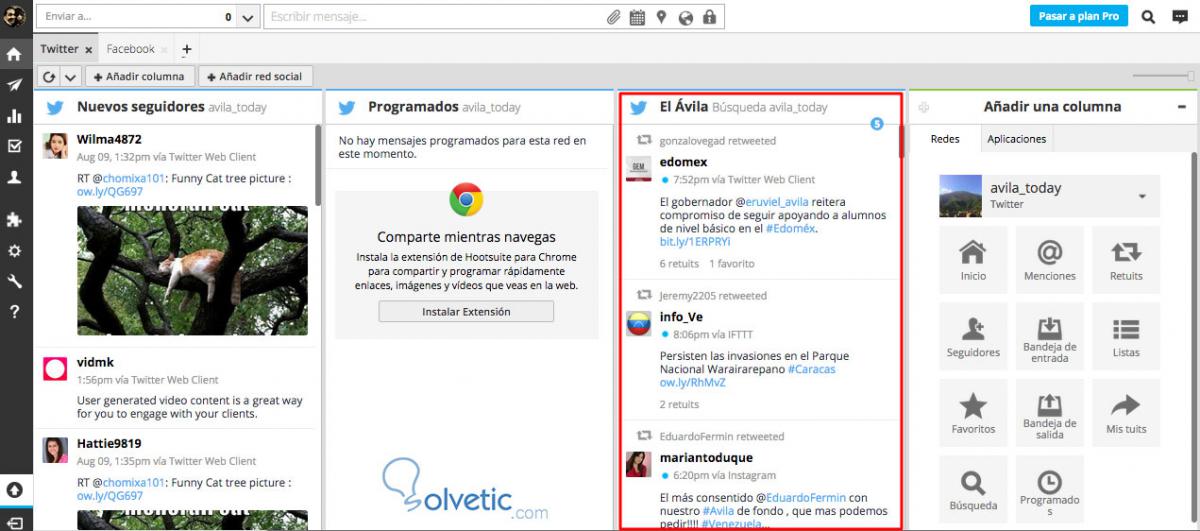This screenshot has width=1200, height=531.
Task: Open search magnifier in top bar
Action: point(1149,16)
